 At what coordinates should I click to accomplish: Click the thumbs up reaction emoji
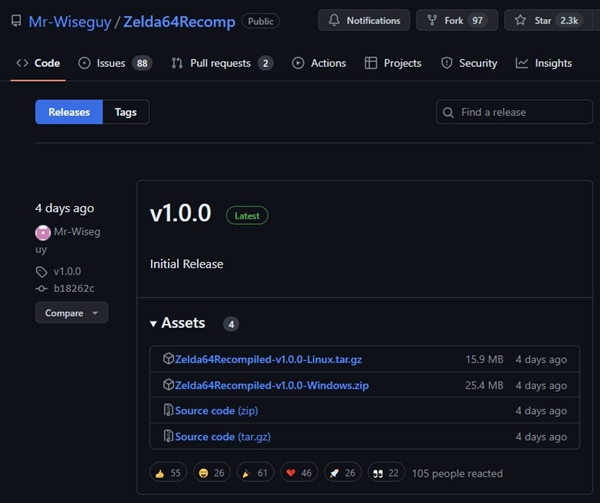click(161, 473)
